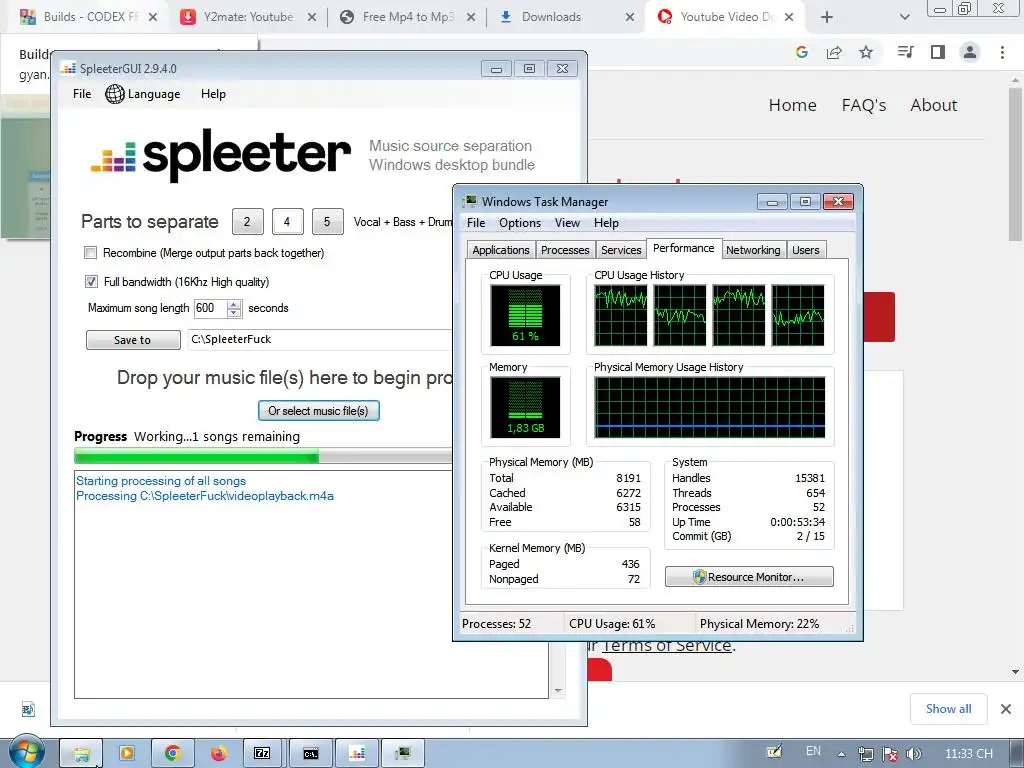The width and height of the screenshot is (1024, 768).
Task: Switch to Builds - CODEX FF browser tab
Action: coord(88,17)
